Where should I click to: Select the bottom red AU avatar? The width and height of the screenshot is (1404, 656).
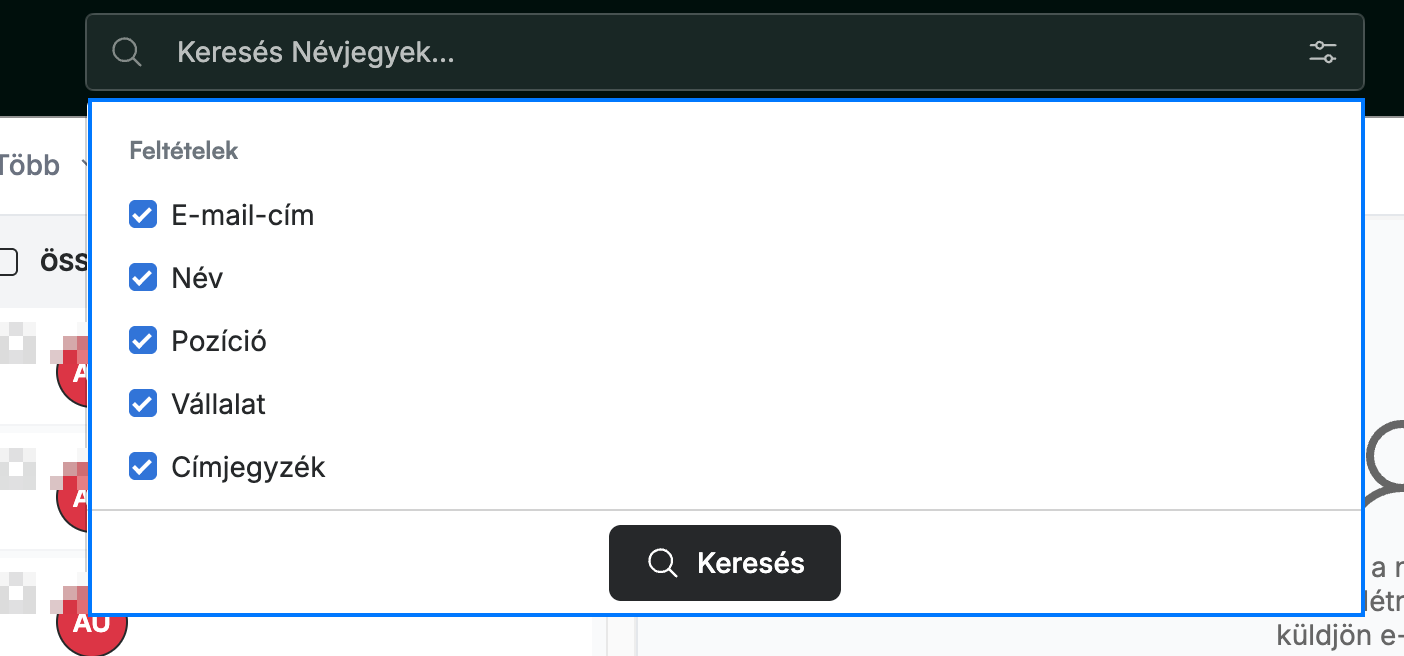[91, 622]
